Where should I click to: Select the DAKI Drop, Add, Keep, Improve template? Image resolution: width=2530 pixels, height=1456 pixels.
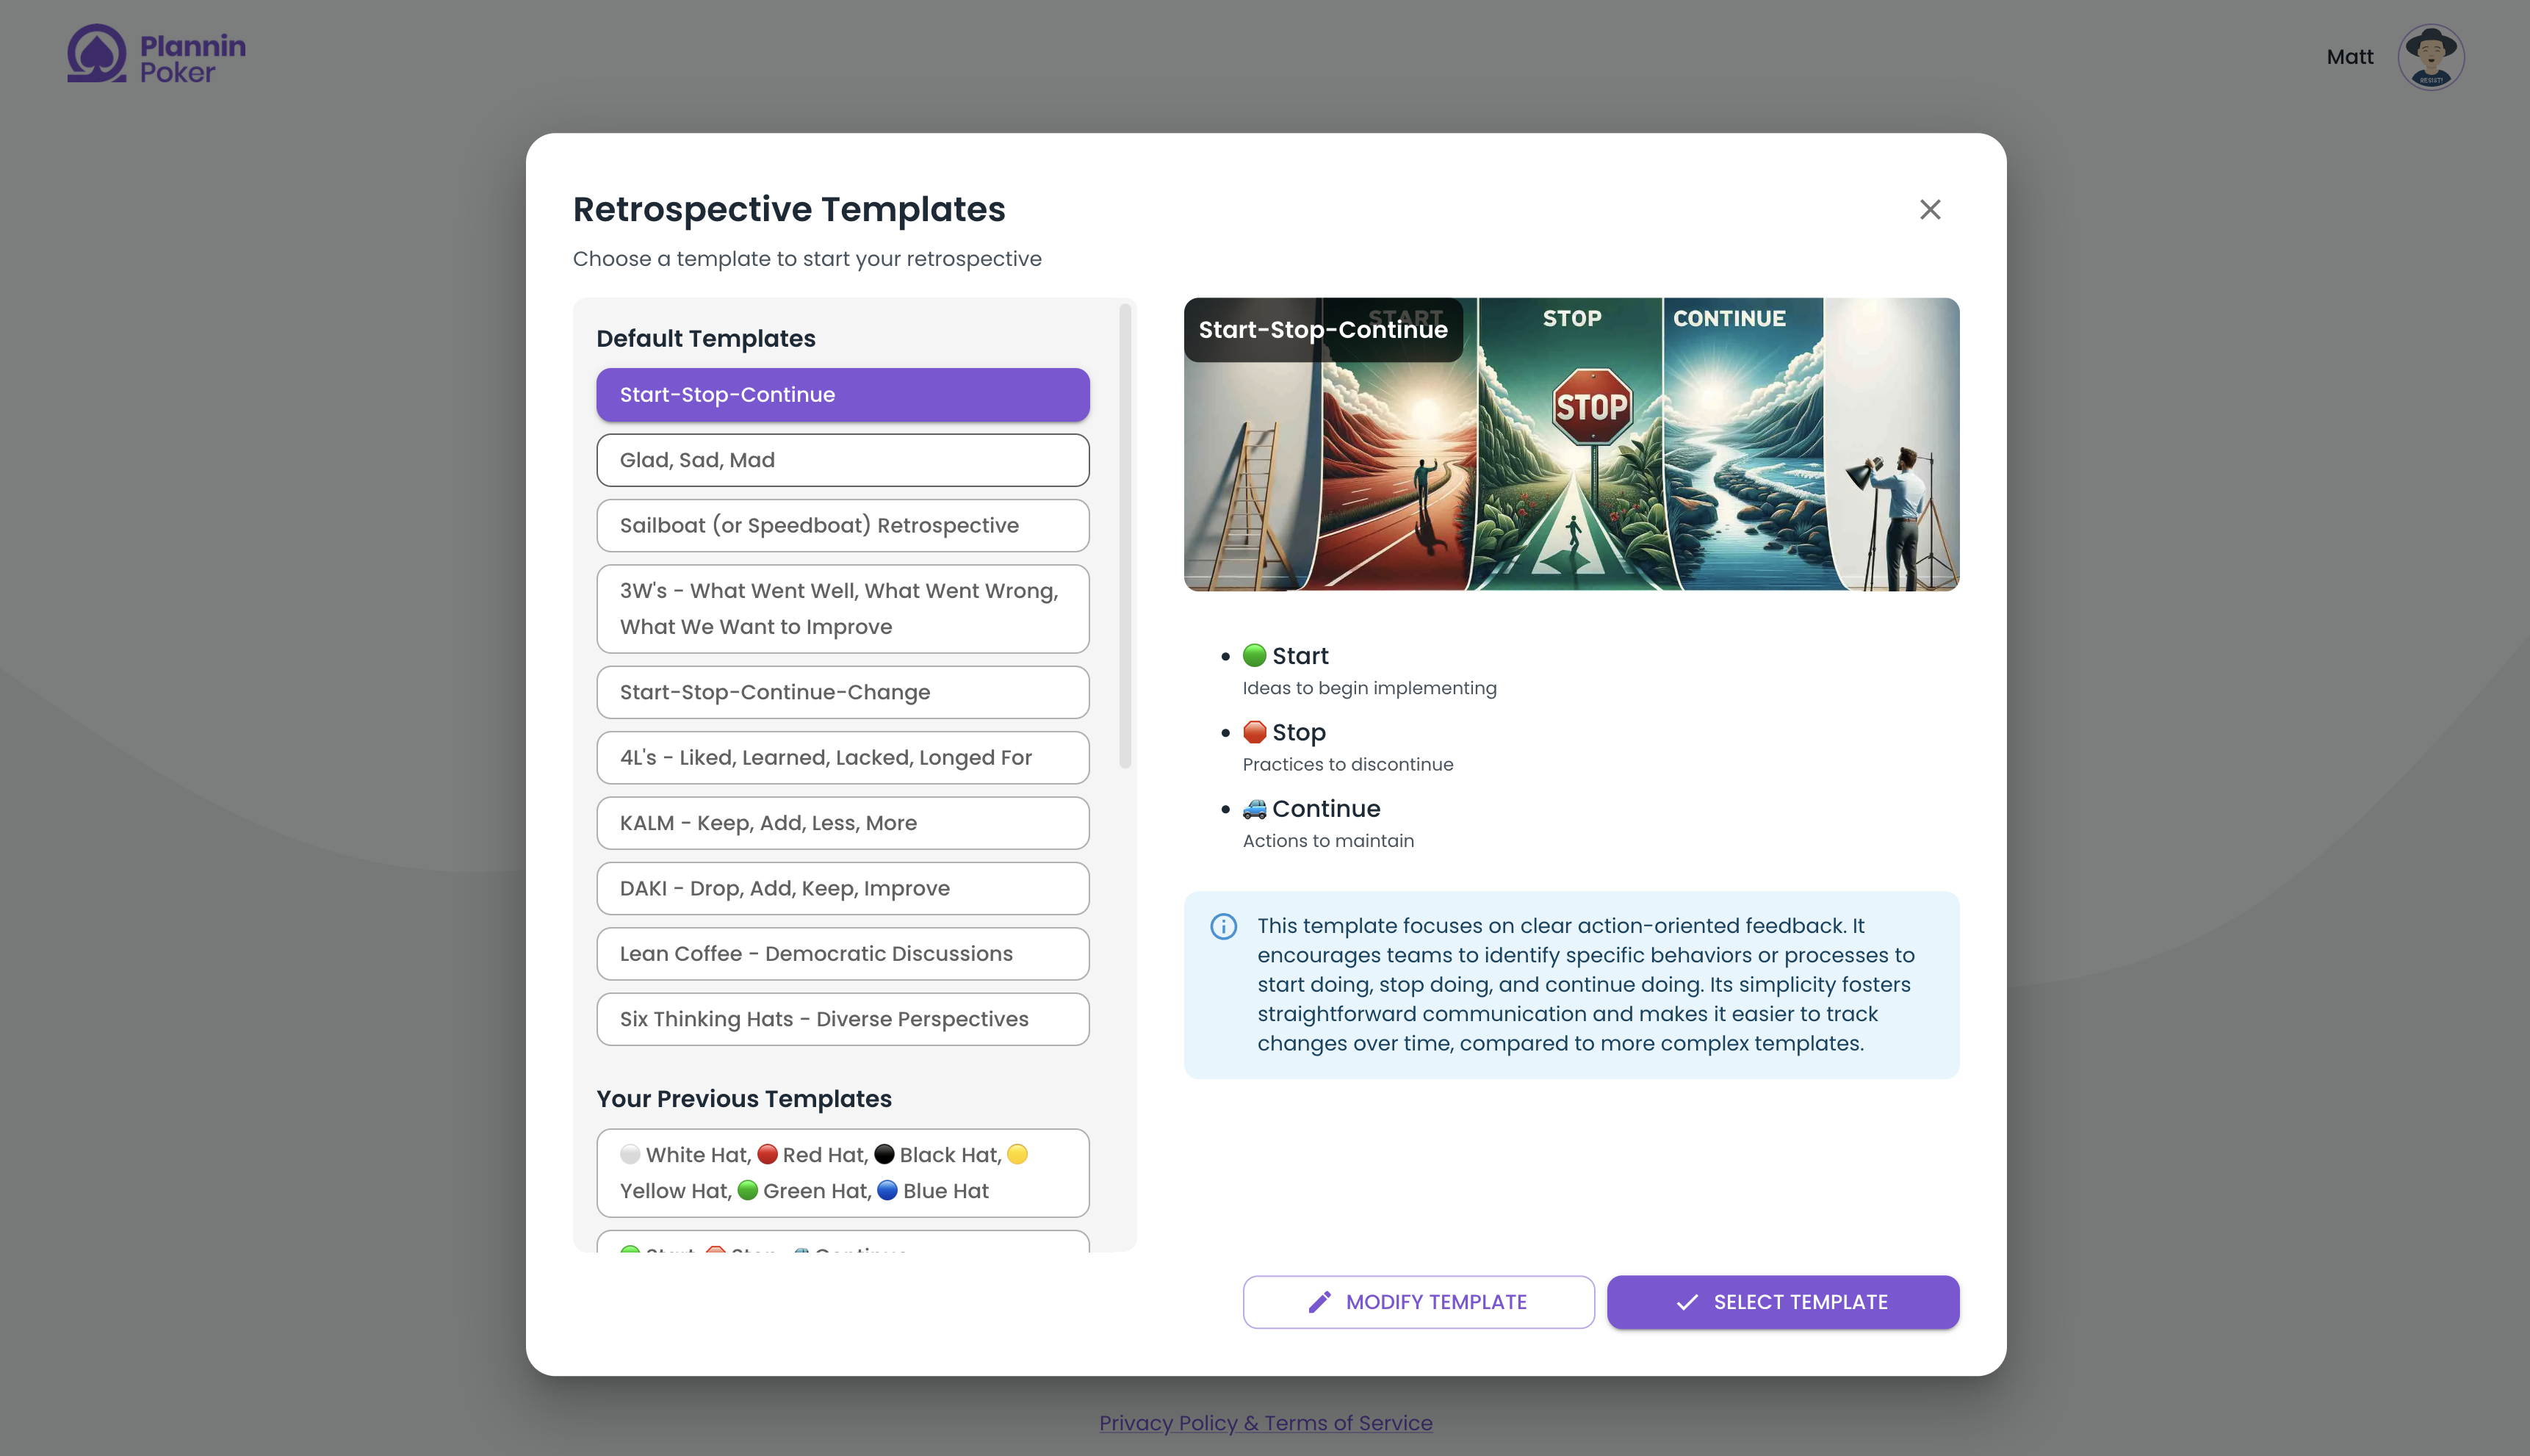click(843, 888)
